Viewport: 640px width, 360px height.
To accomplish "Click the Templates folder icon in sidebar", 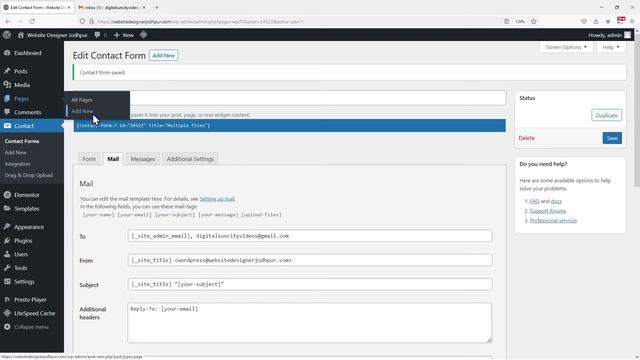I will (x=7, y=208).
